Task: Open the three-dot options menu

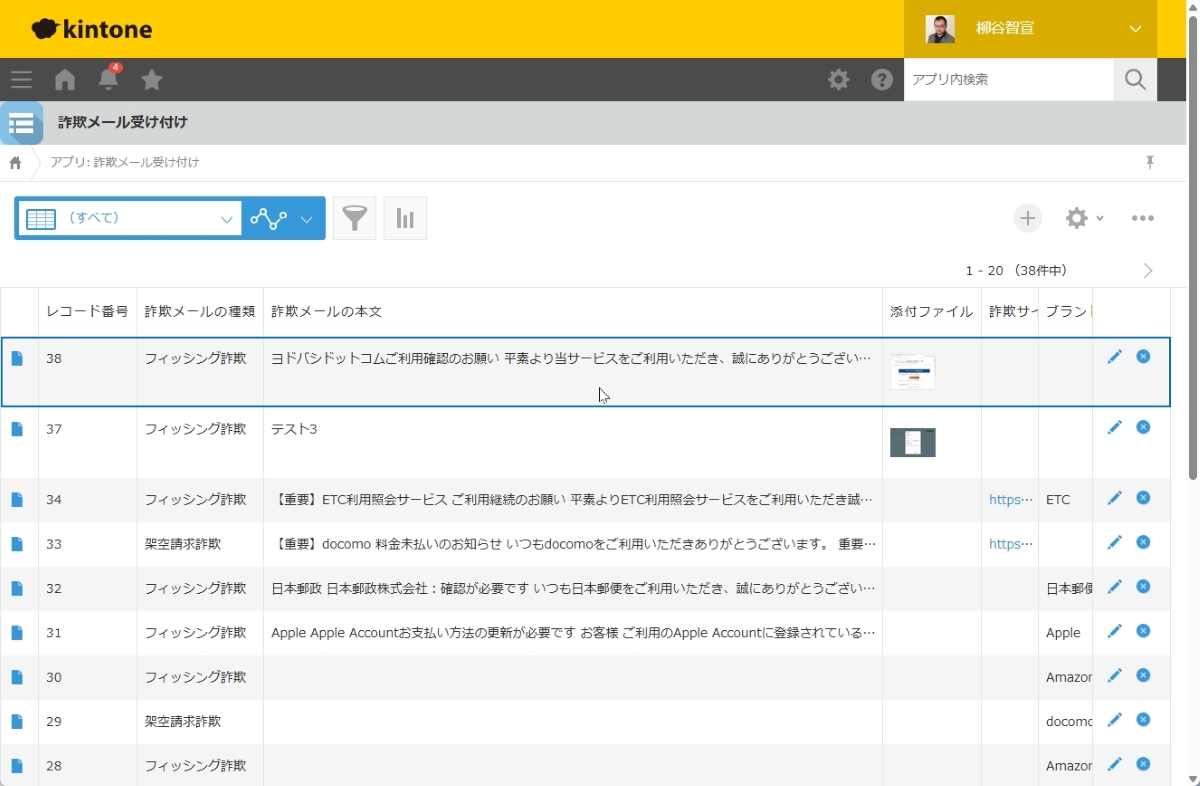Action: tap(1143, 218)
